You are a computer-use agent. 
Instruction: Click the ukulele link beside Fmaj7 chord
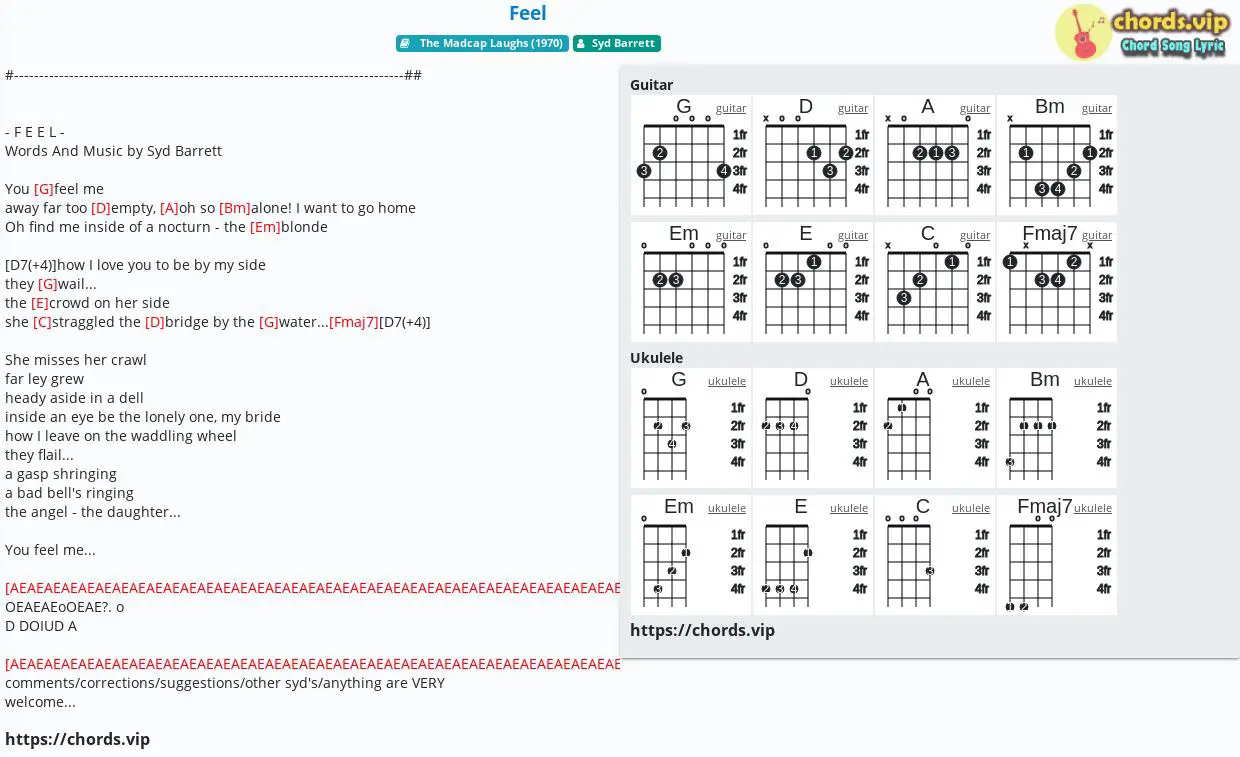tap(1093, 508)
